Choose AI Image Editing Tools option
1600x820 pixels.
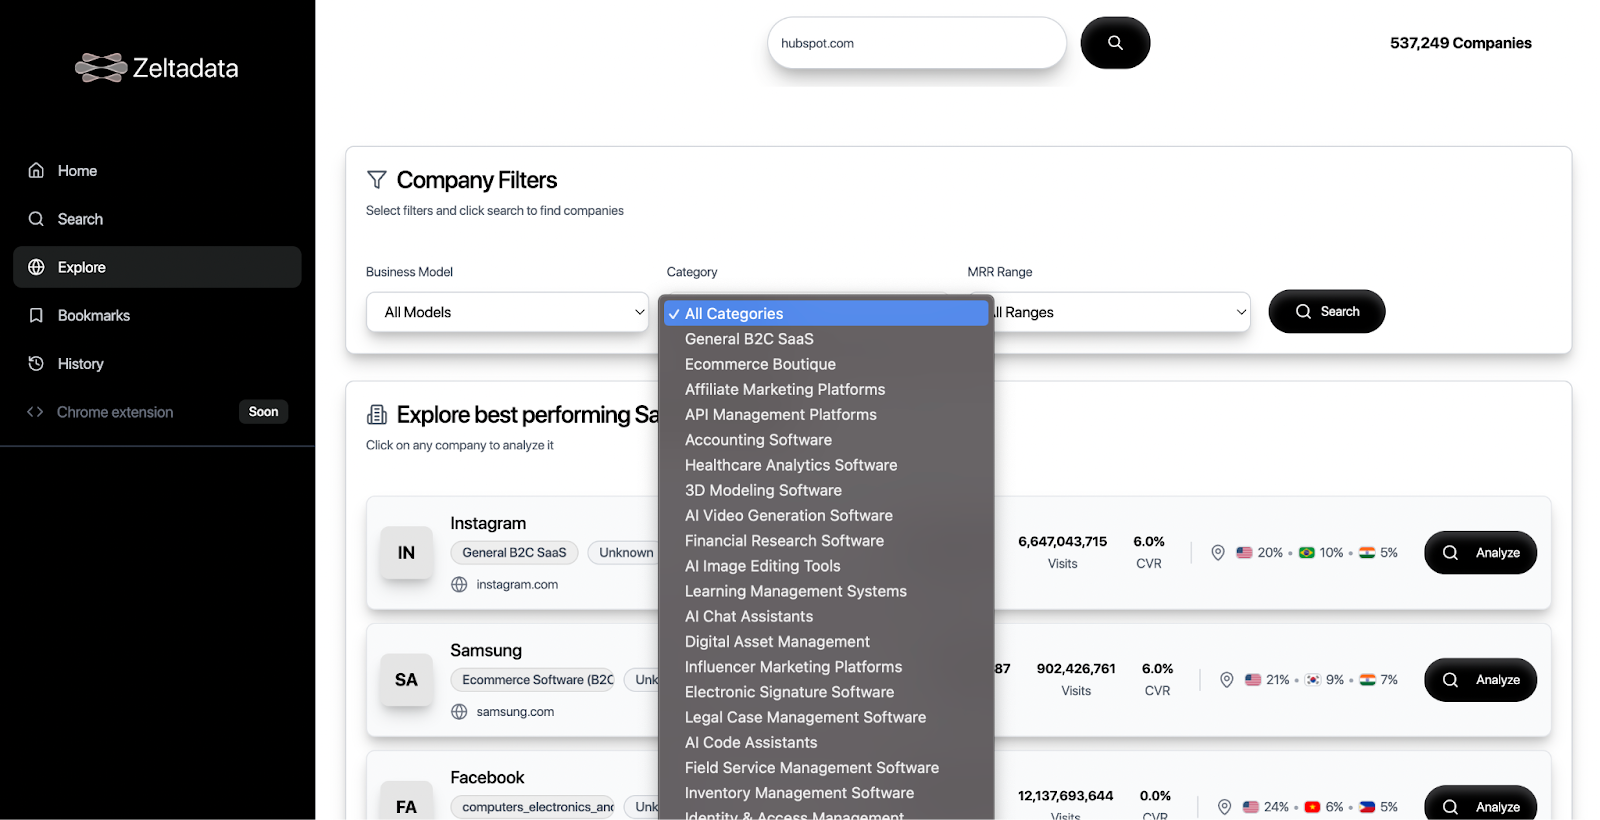coord(826,566)
